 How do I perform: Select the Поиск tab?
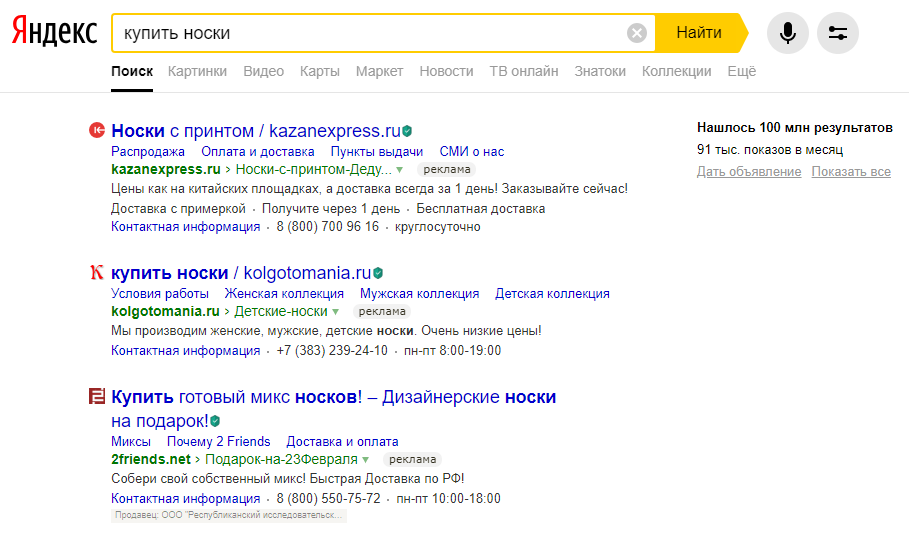(x=132, y=71)
